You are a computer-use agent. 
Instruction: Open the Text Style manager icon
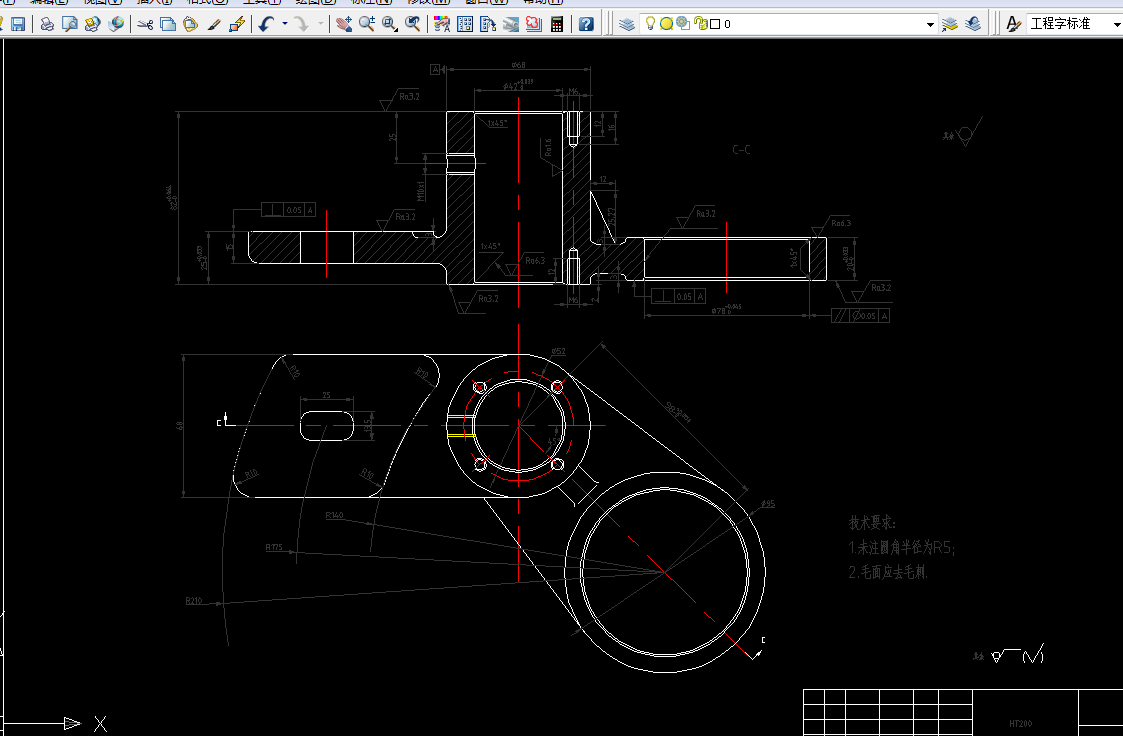coord(1013,24)
